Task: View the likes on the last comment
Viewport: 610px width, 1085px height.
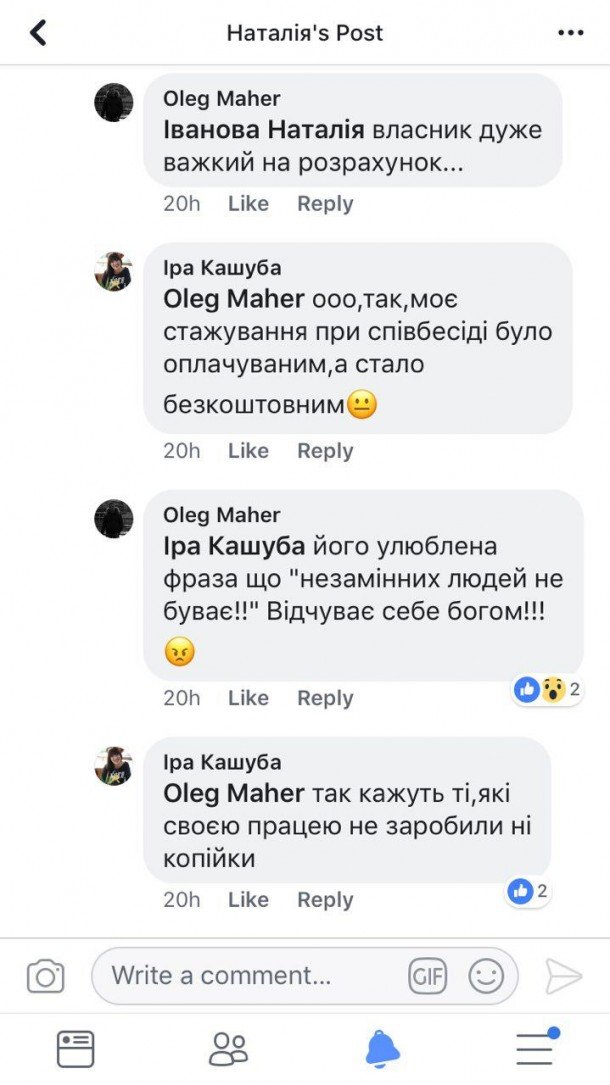Action: pyautogui.click(x=528, y=891)
